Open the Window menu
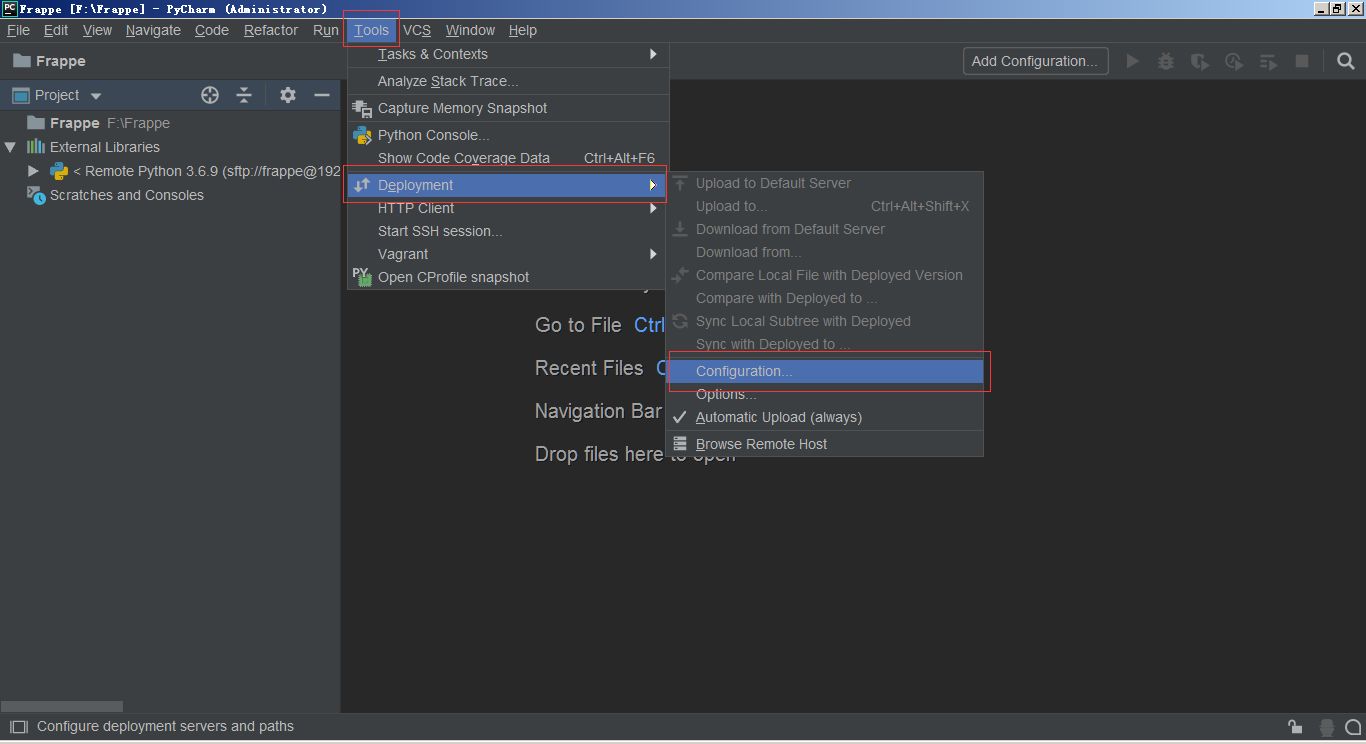1366x744 pixels. [470, 30]
